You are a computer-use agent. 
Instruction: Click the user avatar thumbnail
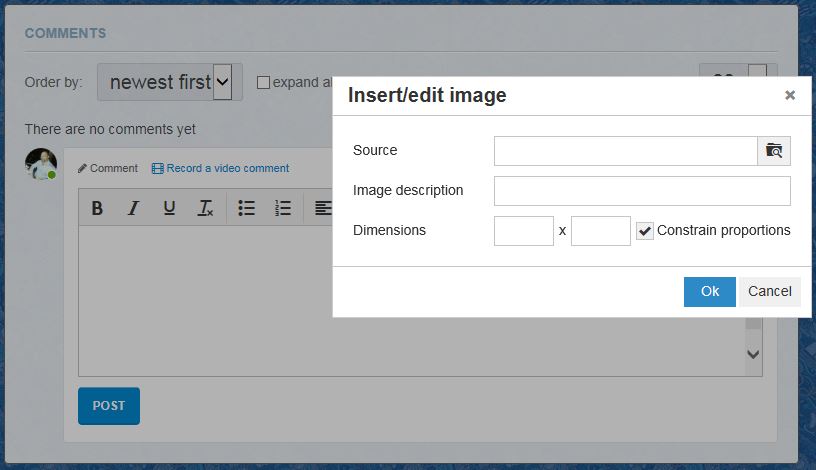coord(41,164)
